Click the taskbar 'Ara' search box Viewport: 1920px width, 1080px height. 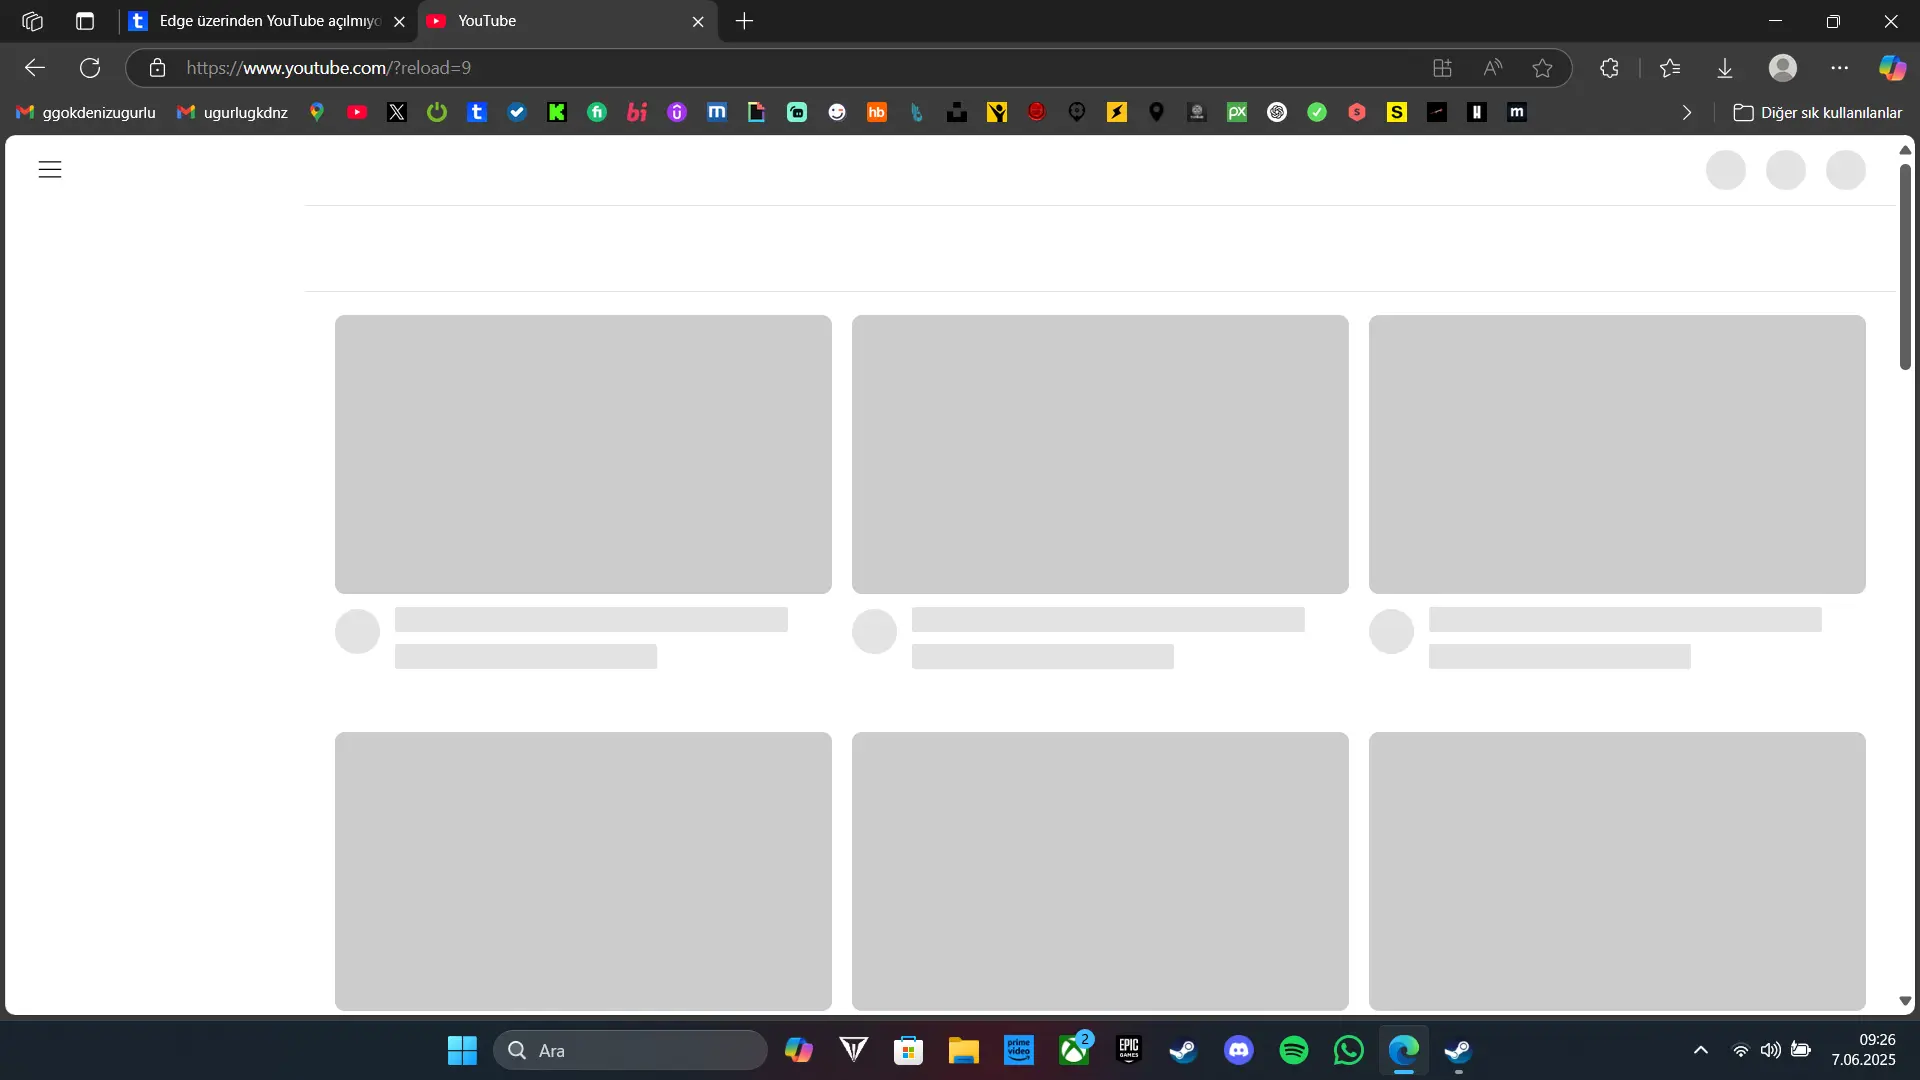630,1050
